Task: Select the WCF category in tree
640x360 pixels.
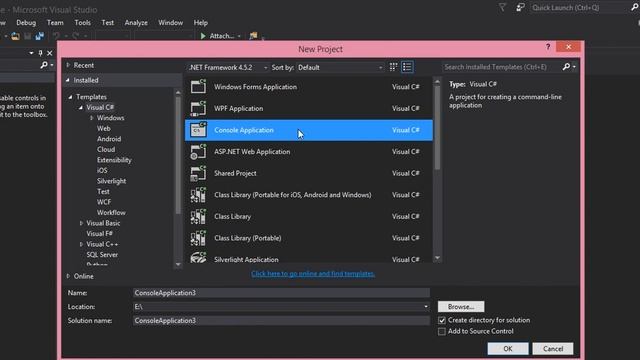Action: (104, 202)
